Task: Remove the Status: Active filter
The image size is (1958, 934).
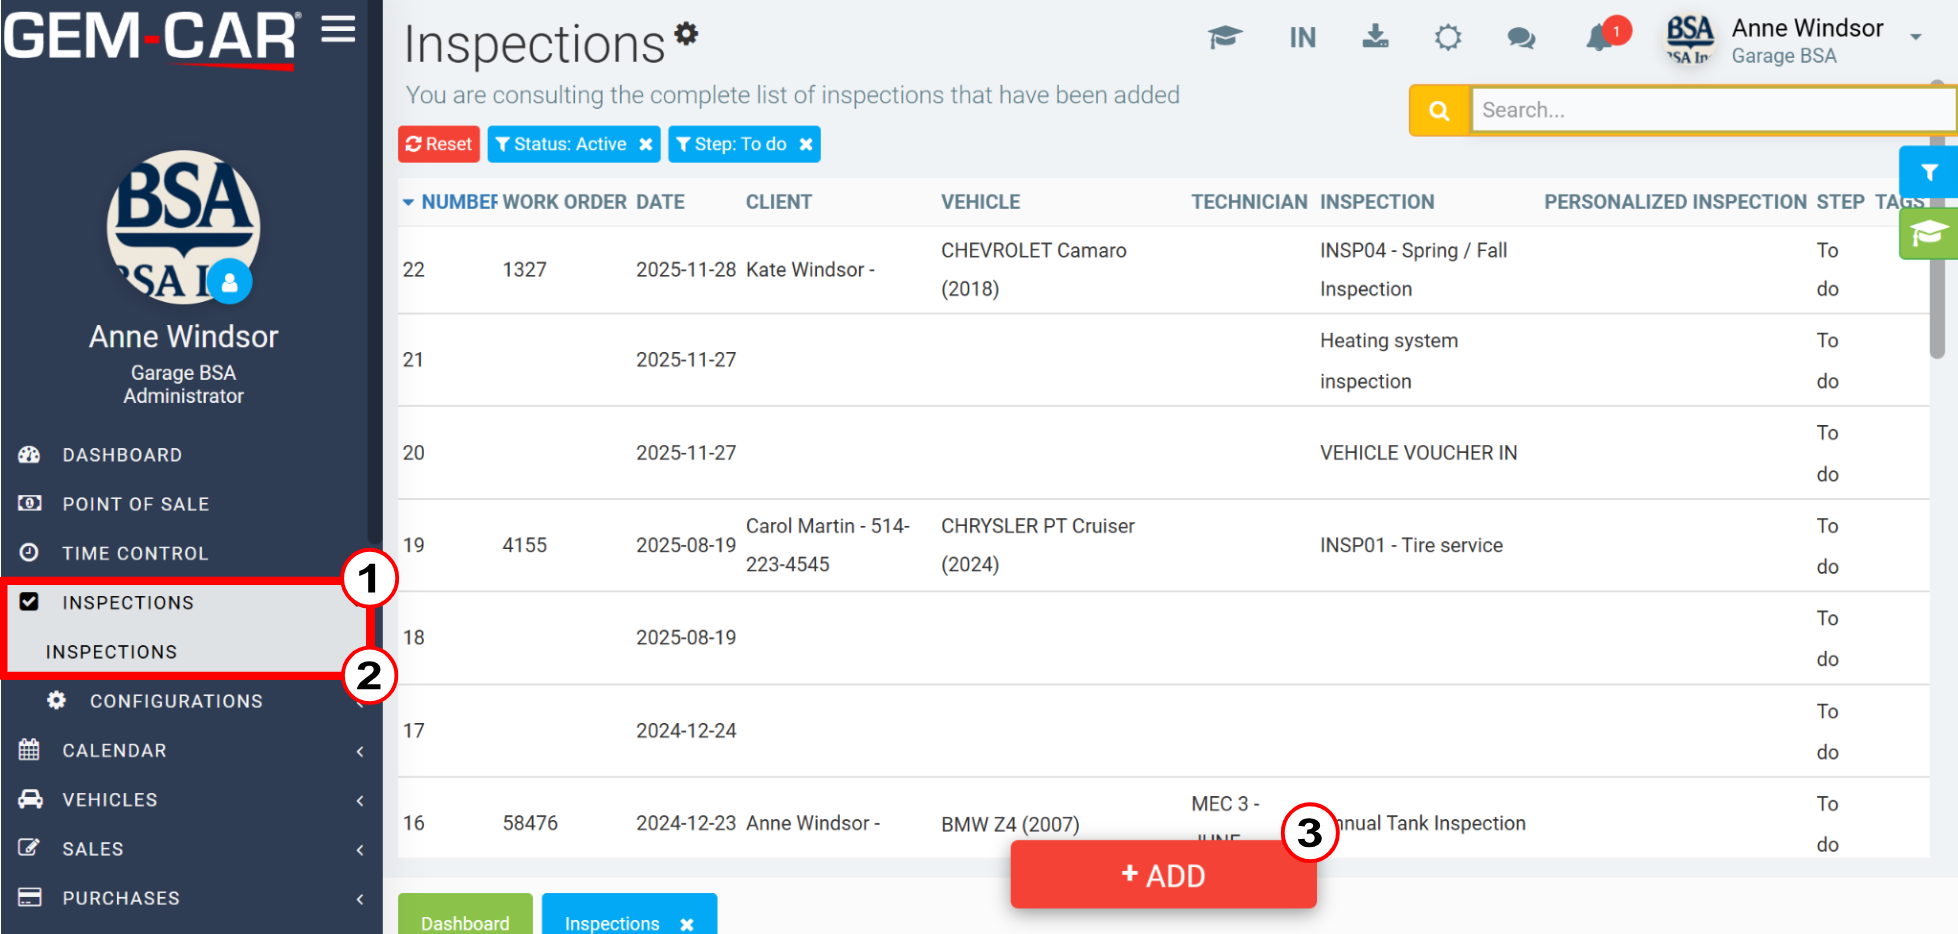Action: [646, 144]
